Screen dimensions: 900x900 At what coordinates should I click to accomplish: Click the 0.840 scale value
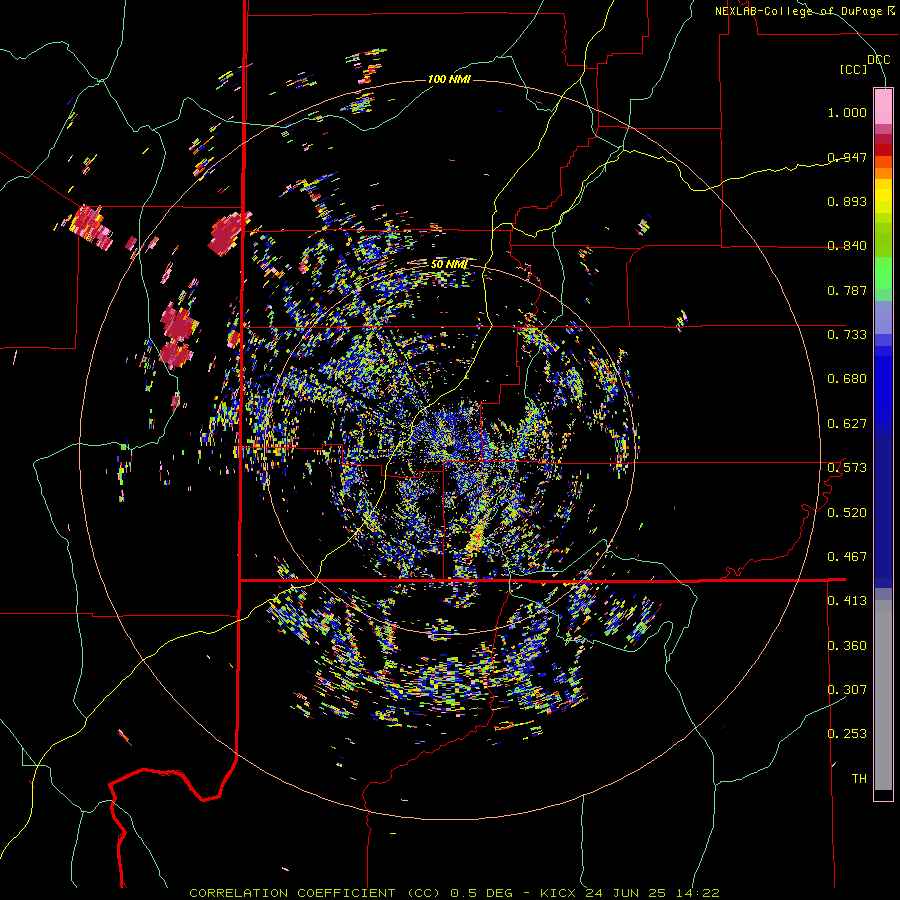tap(847, 246)
